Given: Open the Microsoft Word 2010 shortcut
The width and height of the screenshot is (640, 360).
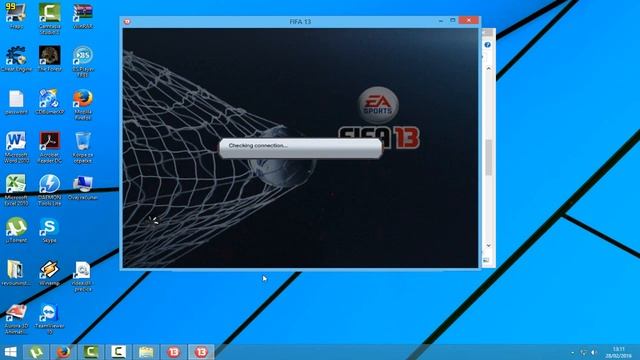Looking at the screenshot, I should pos(16,147).
